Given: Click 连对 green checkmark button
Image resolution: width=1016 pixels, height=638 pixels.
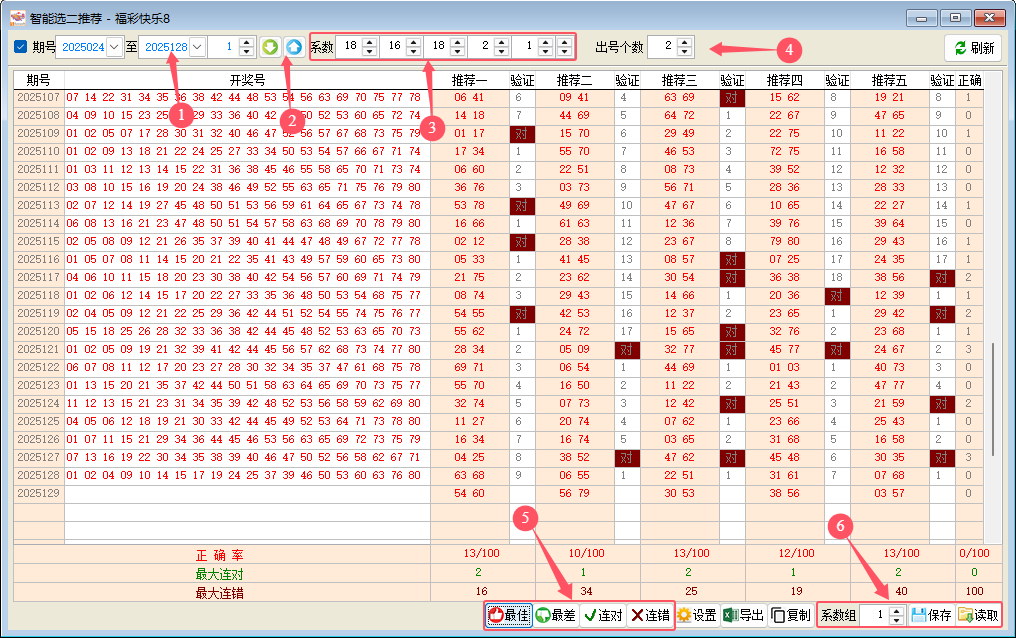Looking at the screenshot, I should click(603, 616).
